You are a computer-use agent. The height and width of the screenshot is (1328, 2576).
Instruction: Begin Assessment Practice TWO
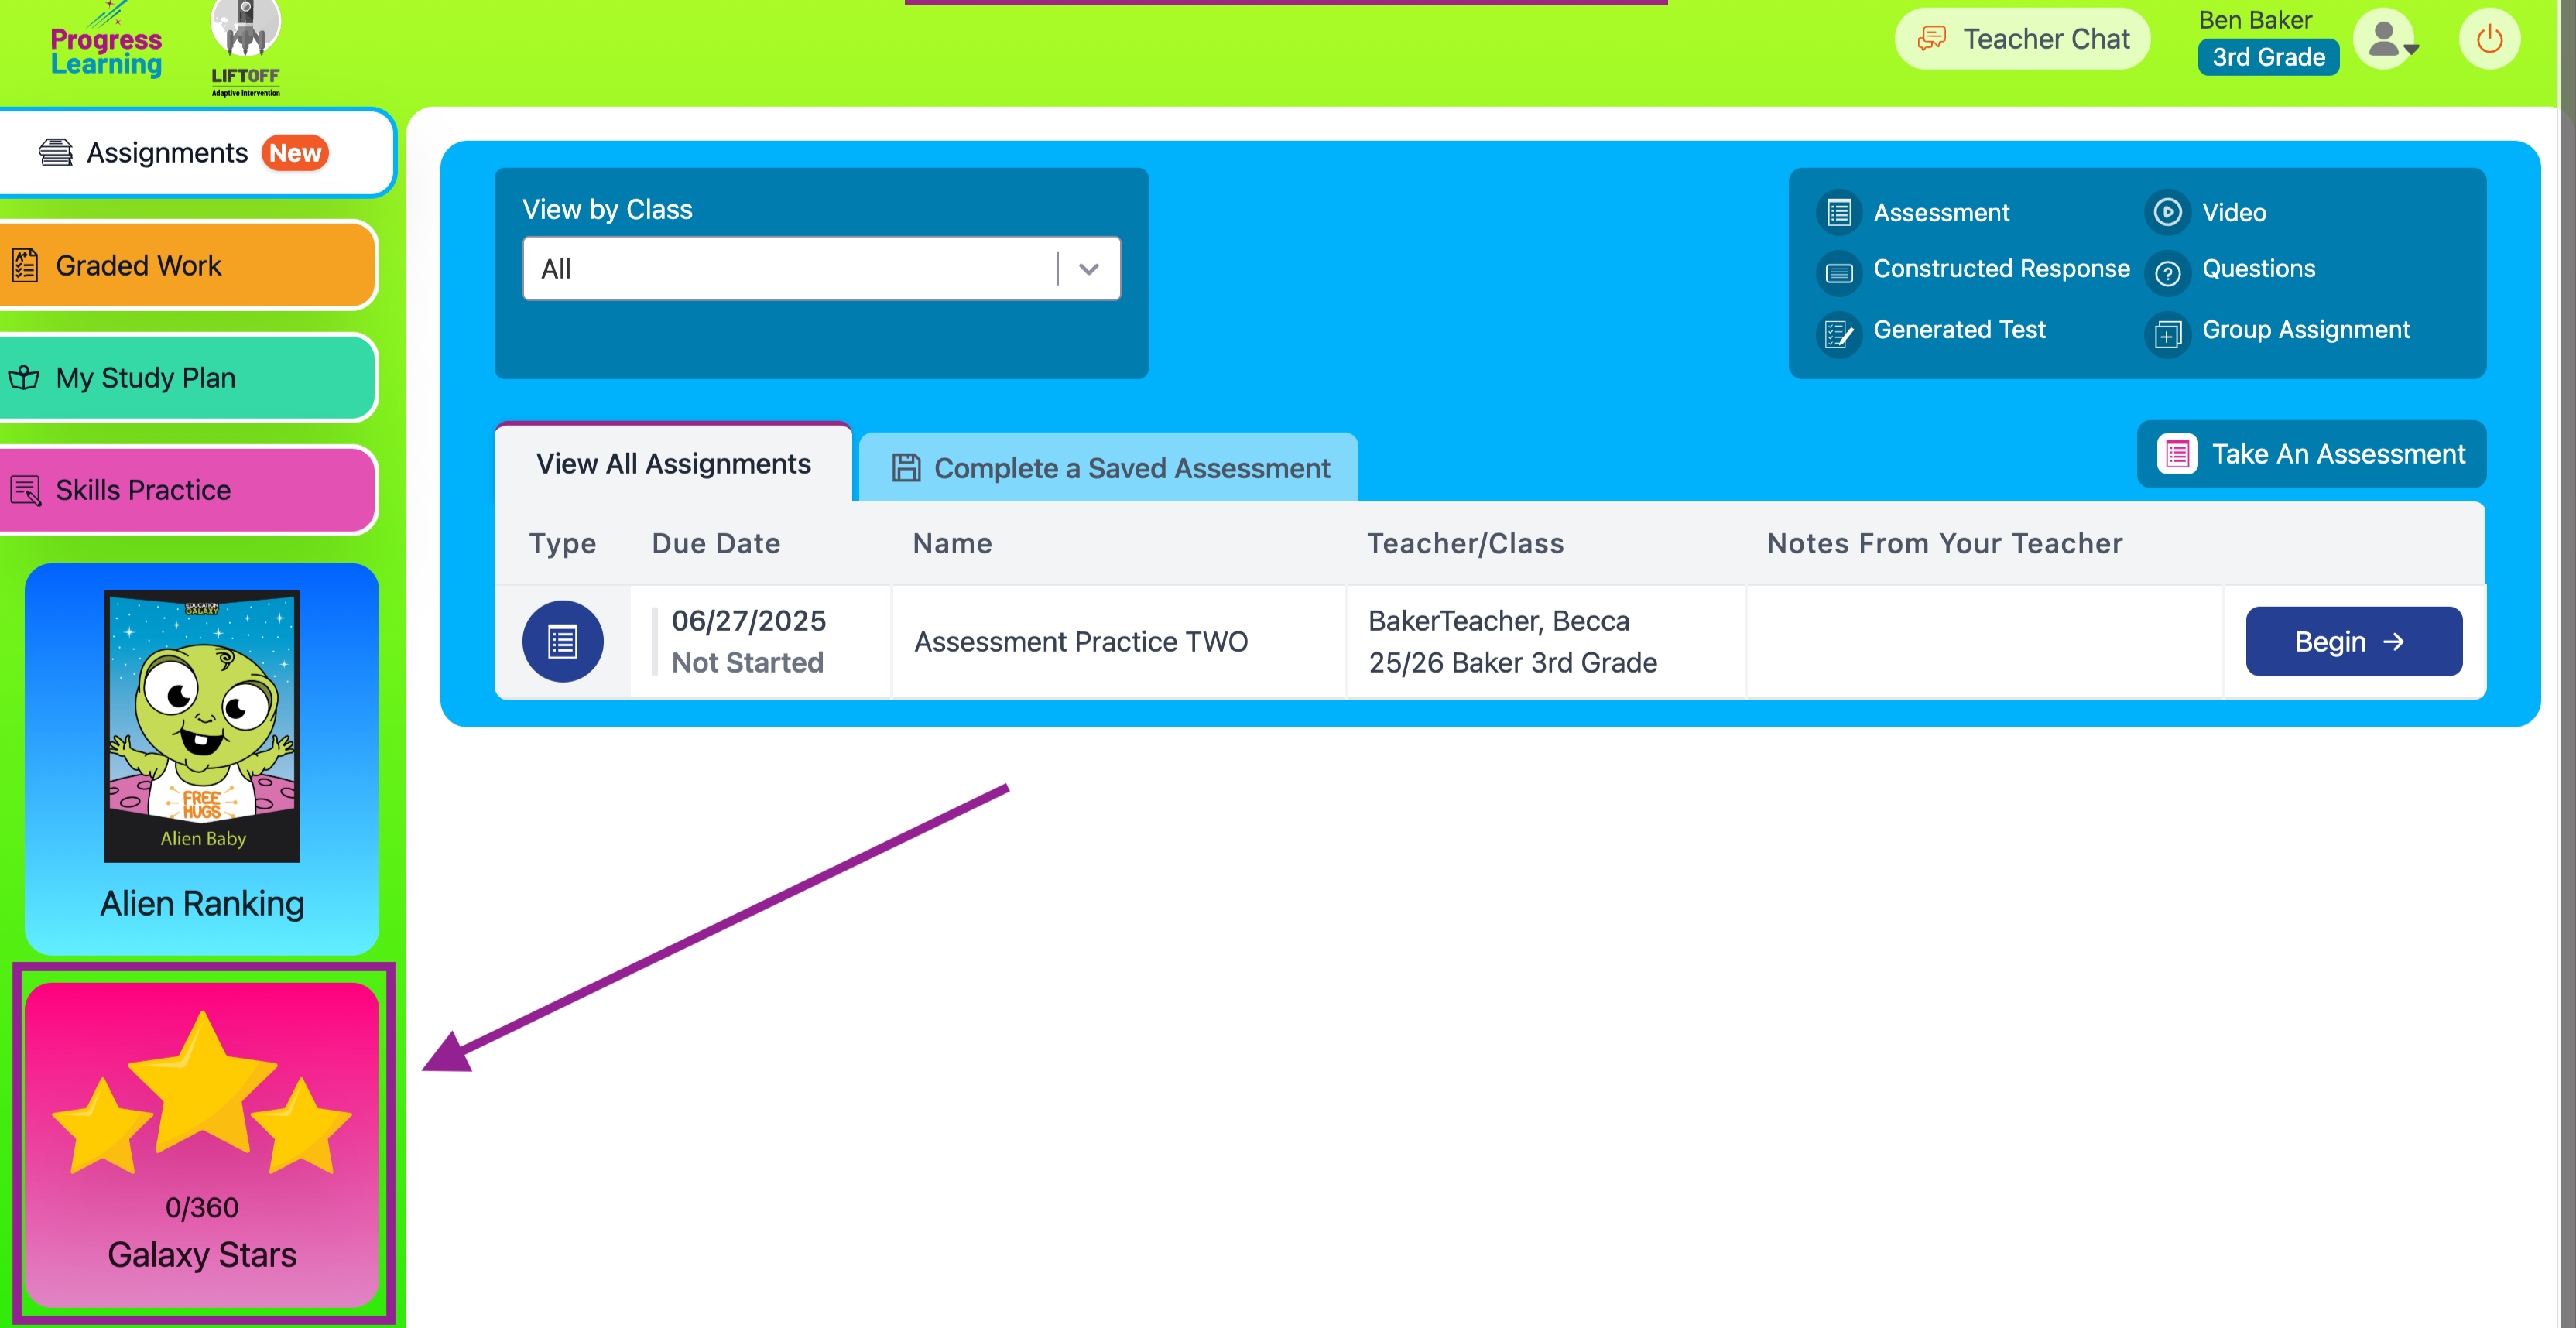[x=2353, y=642]
